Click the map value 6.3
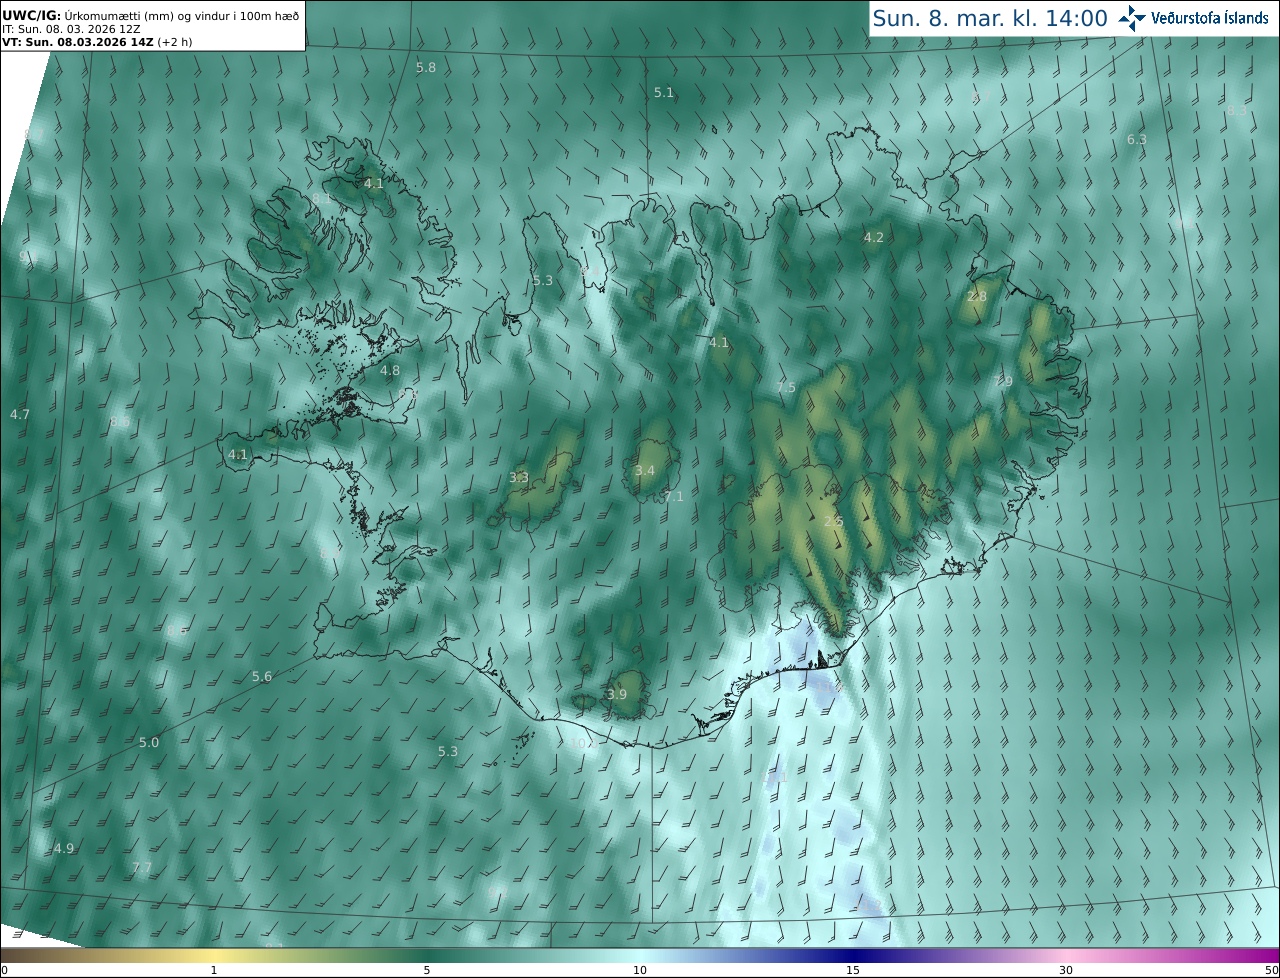Screen dimensions: 1280x978 click(1137, 139)
